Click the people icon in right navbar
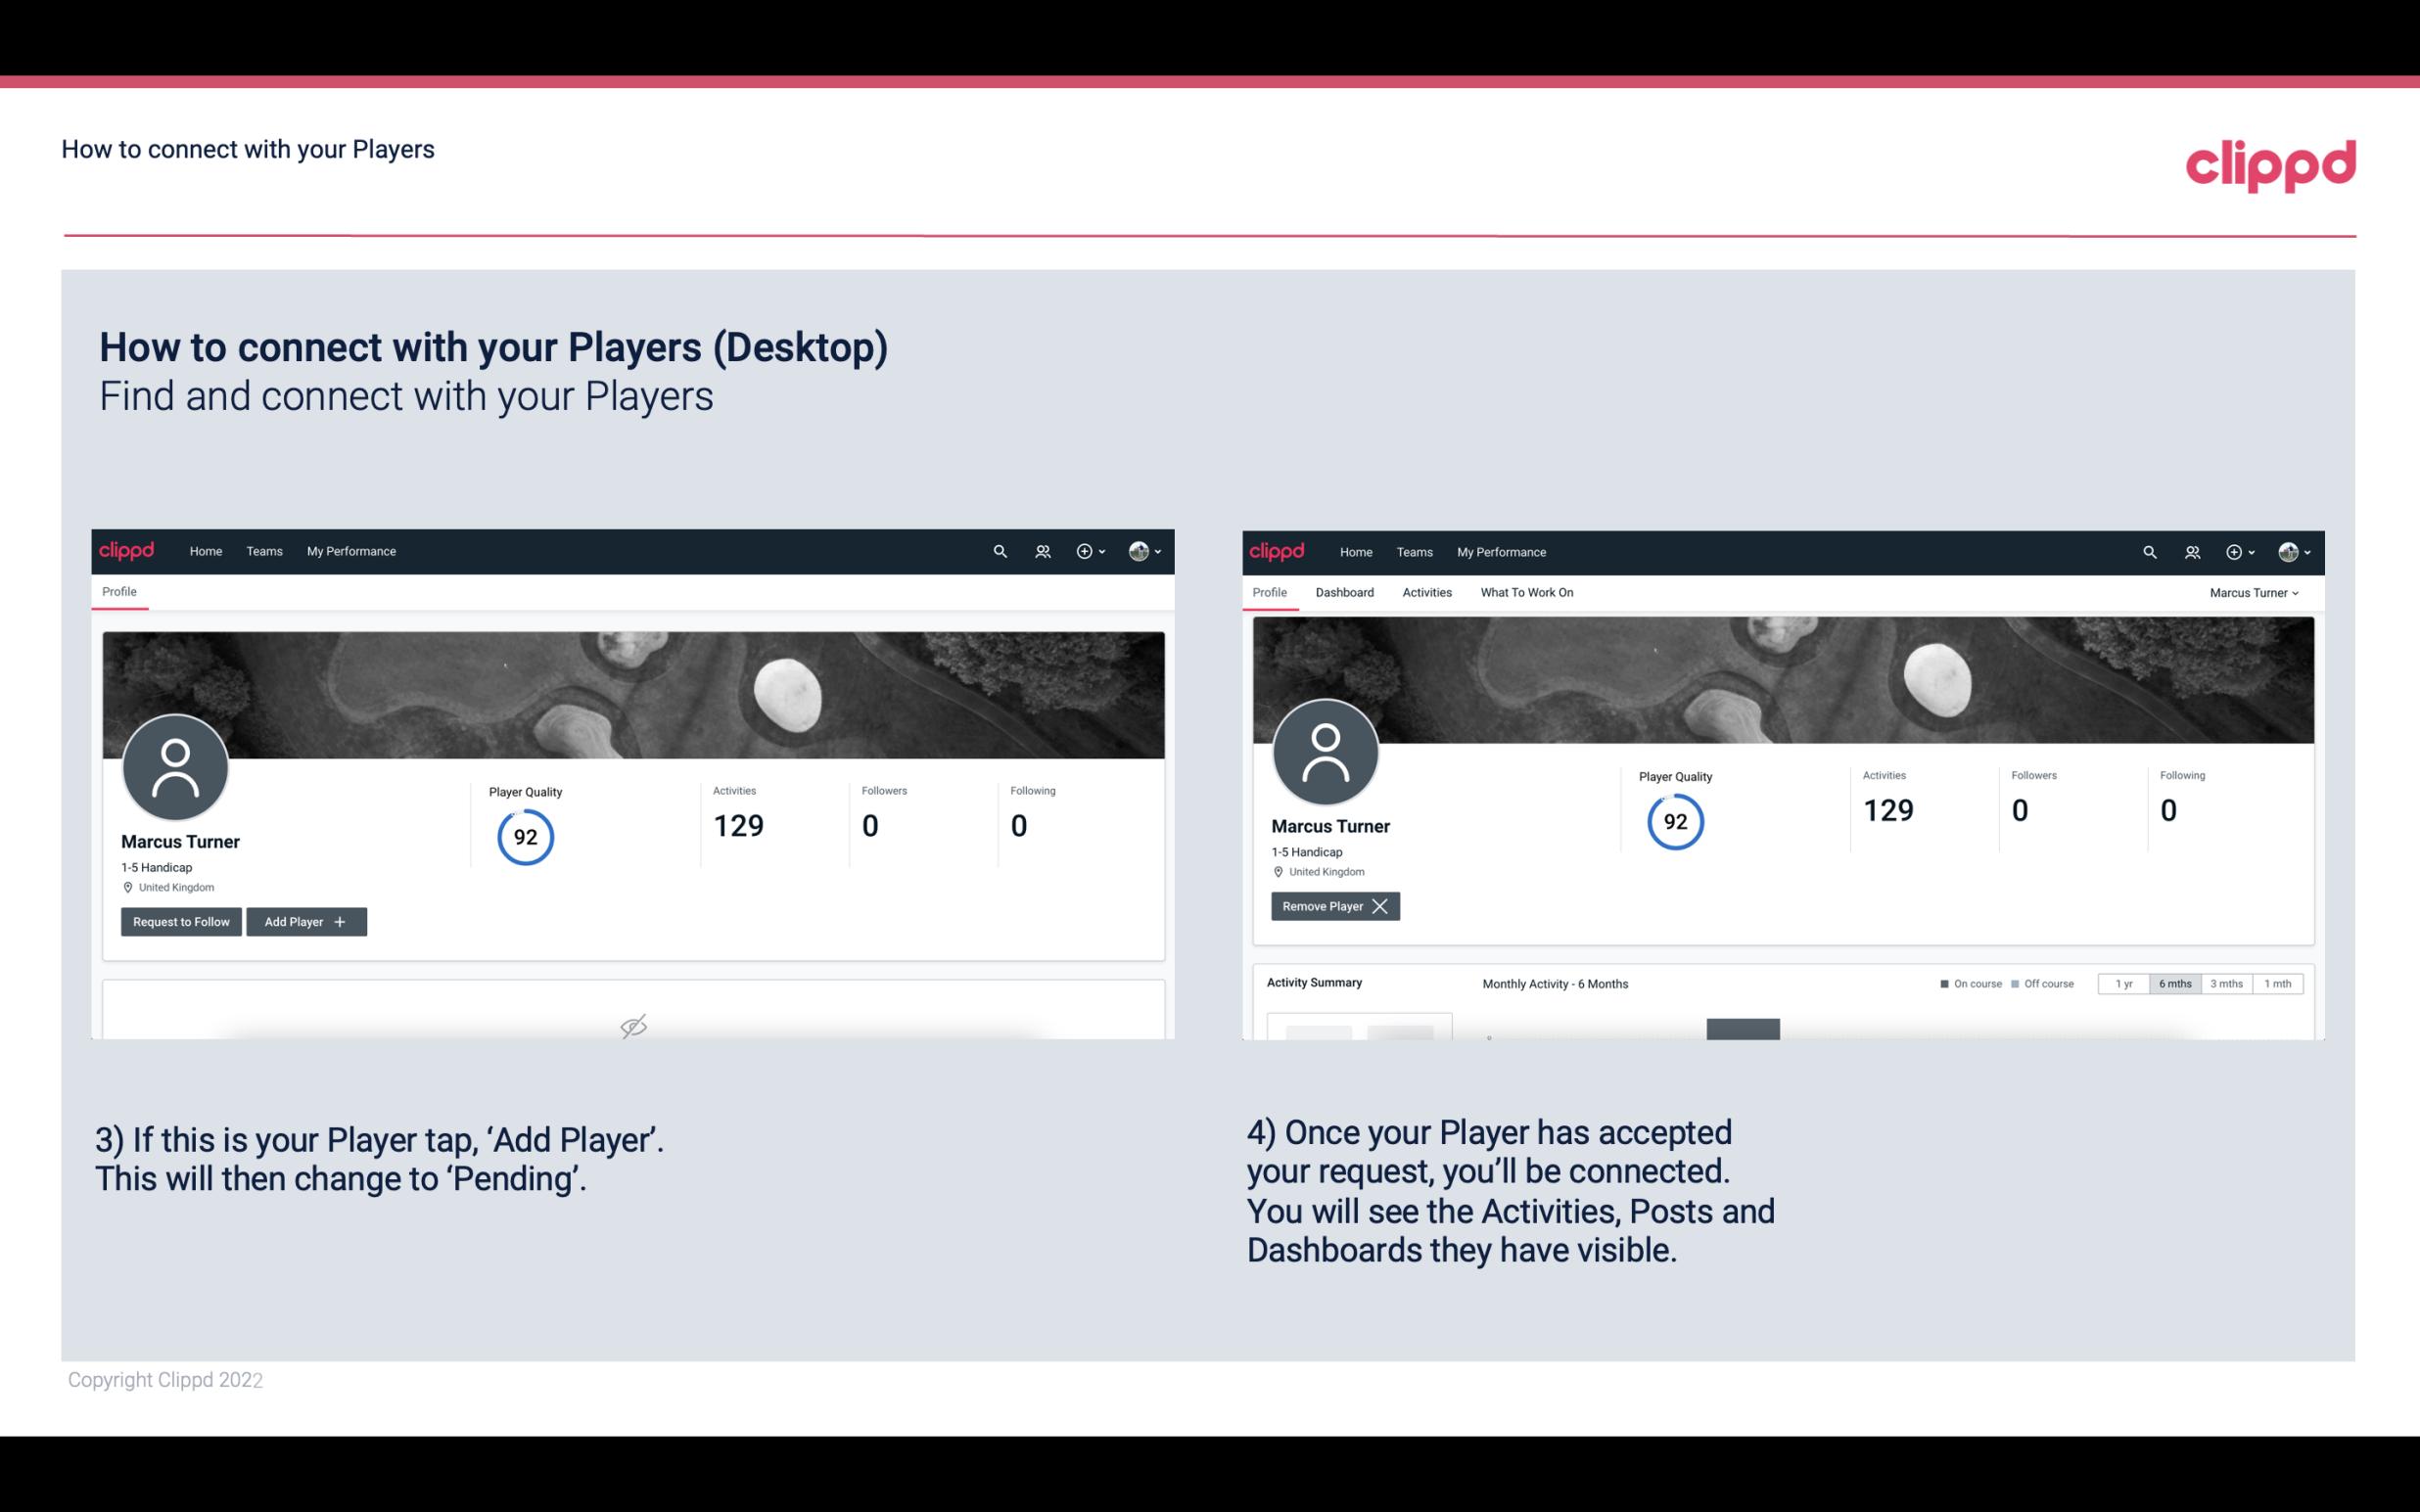Viewport: 2420px width, 1512px height. tap(2192, 550)
